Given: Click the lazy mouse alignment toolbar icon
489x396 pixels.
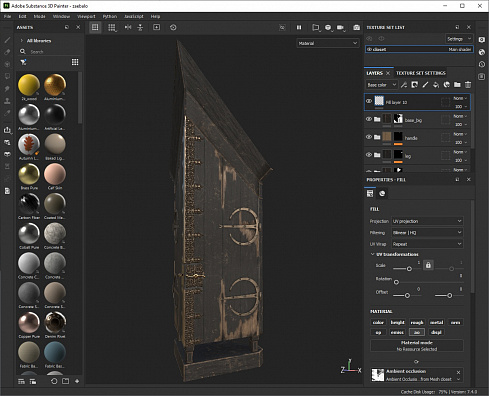Looking at the screenshot, I should click(x=140, y=27).
